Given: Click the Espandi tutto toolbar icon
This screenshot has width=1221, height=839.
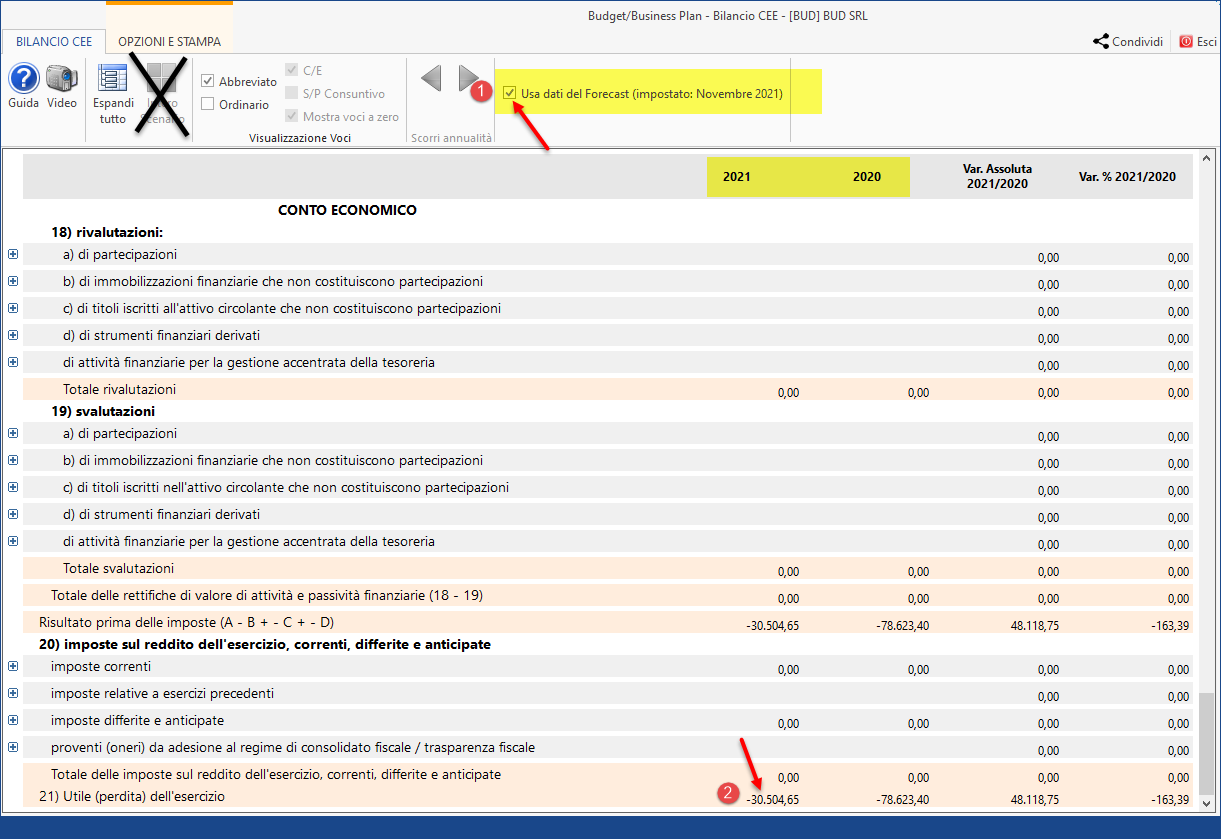Looking at the screenshot, I should coord(113,80).
